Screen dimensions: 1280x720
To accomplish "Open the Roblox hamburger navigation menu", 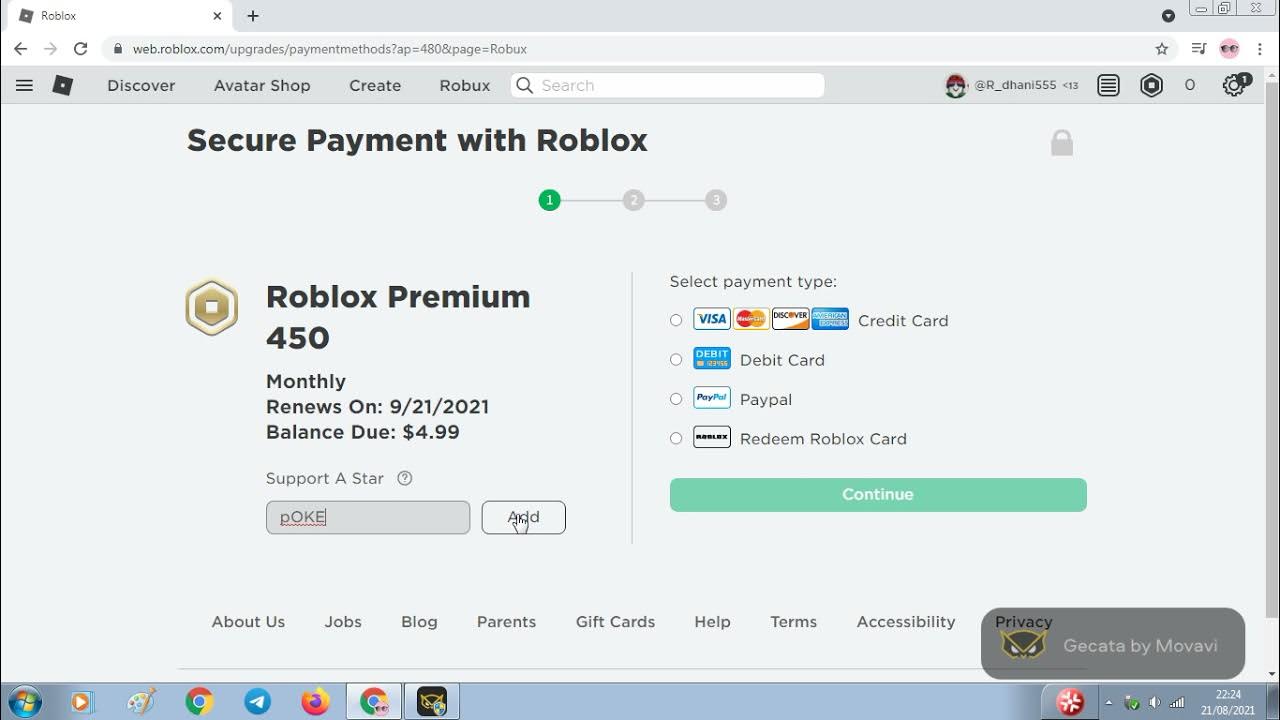I will [x=24, y=85].
